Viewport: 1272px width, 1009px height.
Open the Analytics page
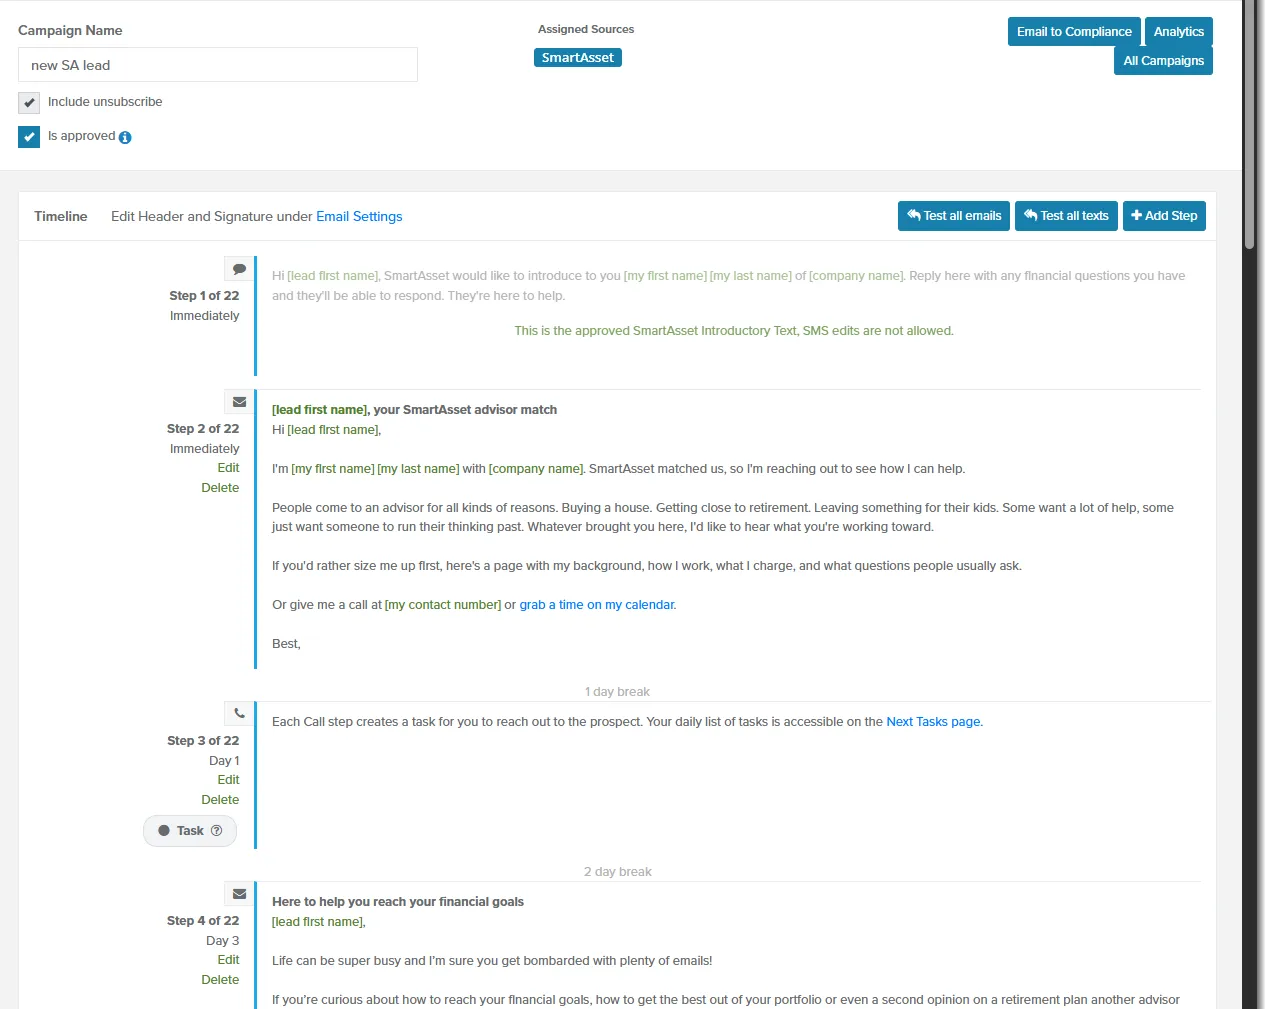[x=1178, y=32]
